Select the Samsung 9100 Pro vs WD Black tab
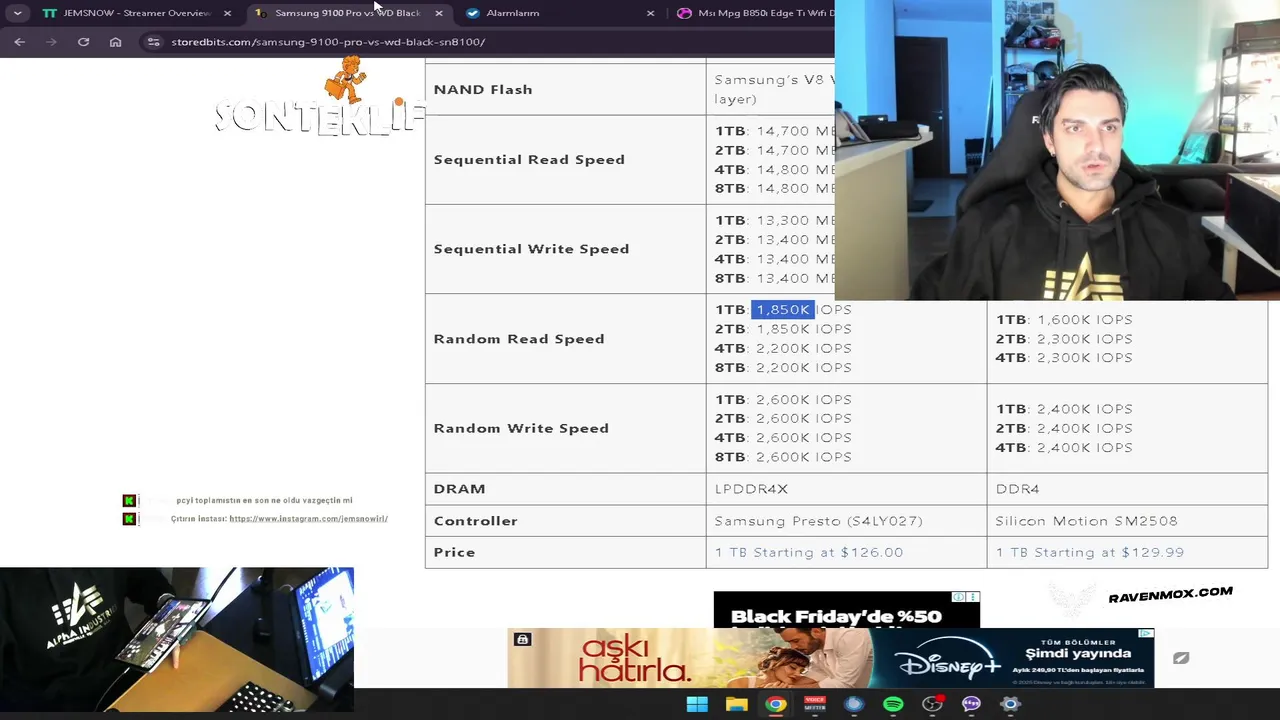 (348, 13)
